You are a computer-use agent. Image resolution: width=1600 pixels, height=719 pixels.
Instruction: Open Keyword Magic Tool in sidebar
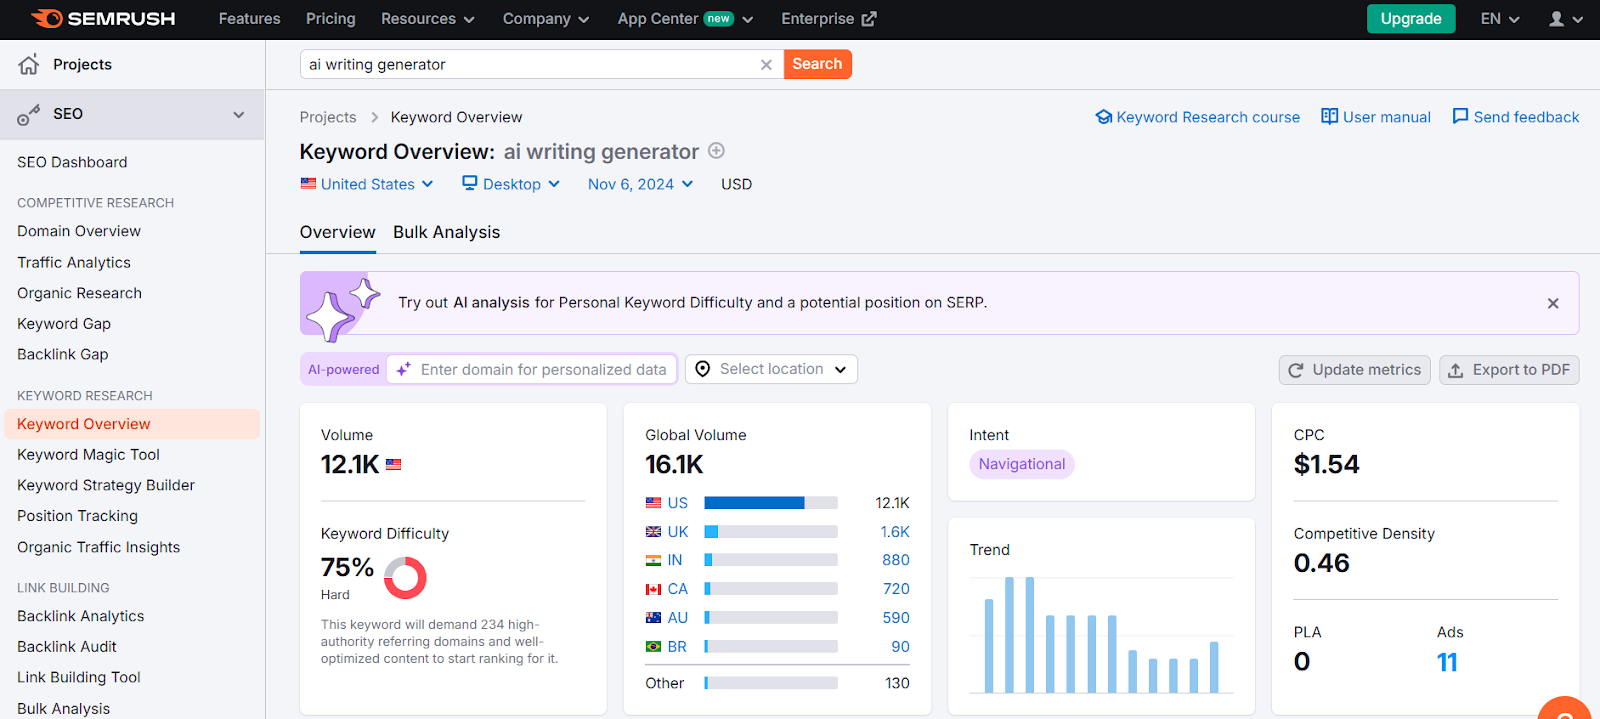[x=88, y=455]
